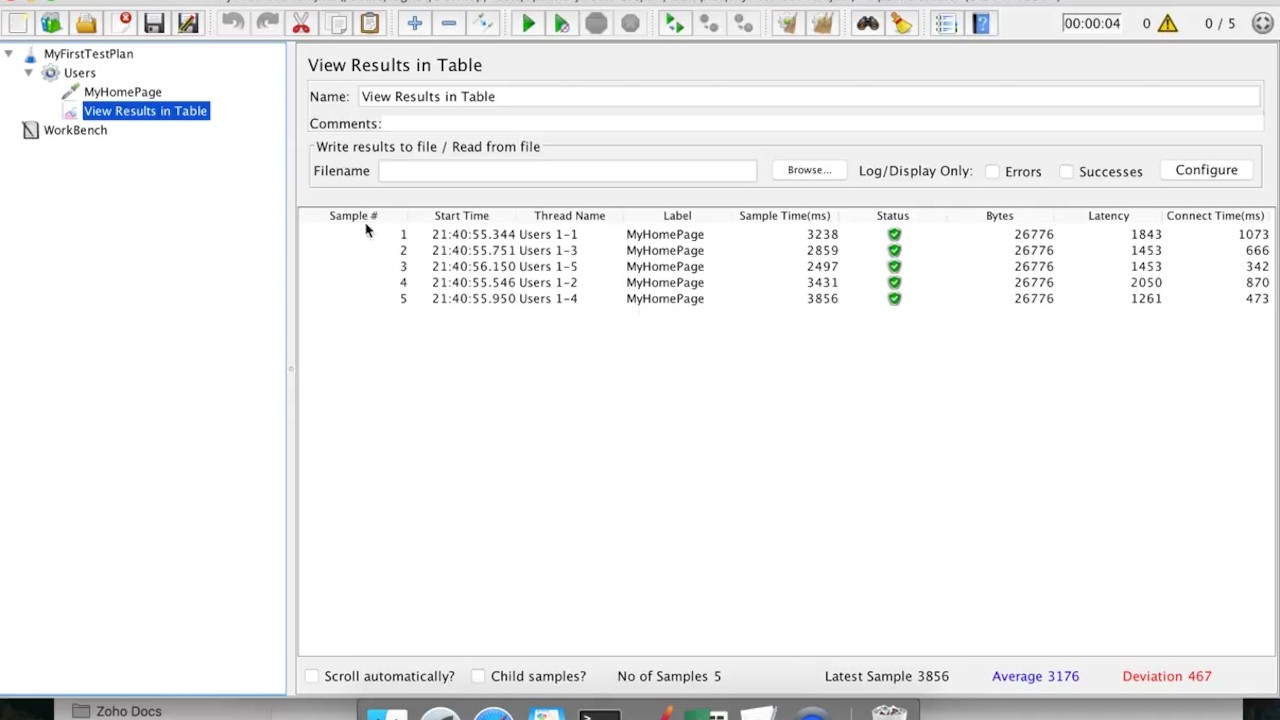Click the Help question mark icon
Image resolution: width=1280 pixels, height=720 pixels.
click(x=981, y=23)
